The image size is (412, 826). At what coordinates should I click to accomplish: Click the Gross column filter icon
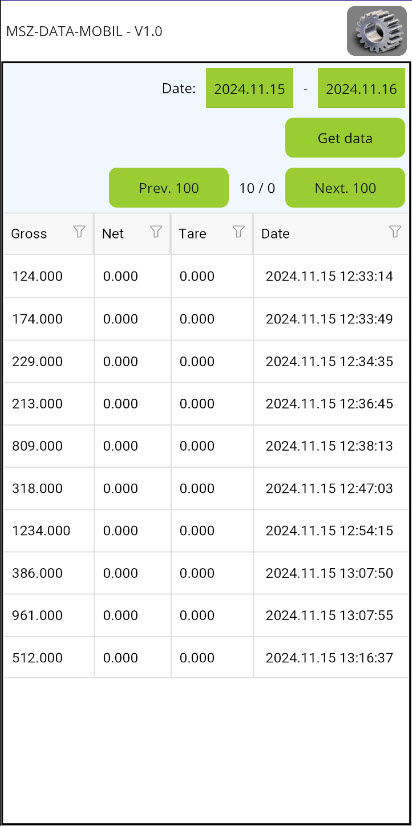[79, 232]
